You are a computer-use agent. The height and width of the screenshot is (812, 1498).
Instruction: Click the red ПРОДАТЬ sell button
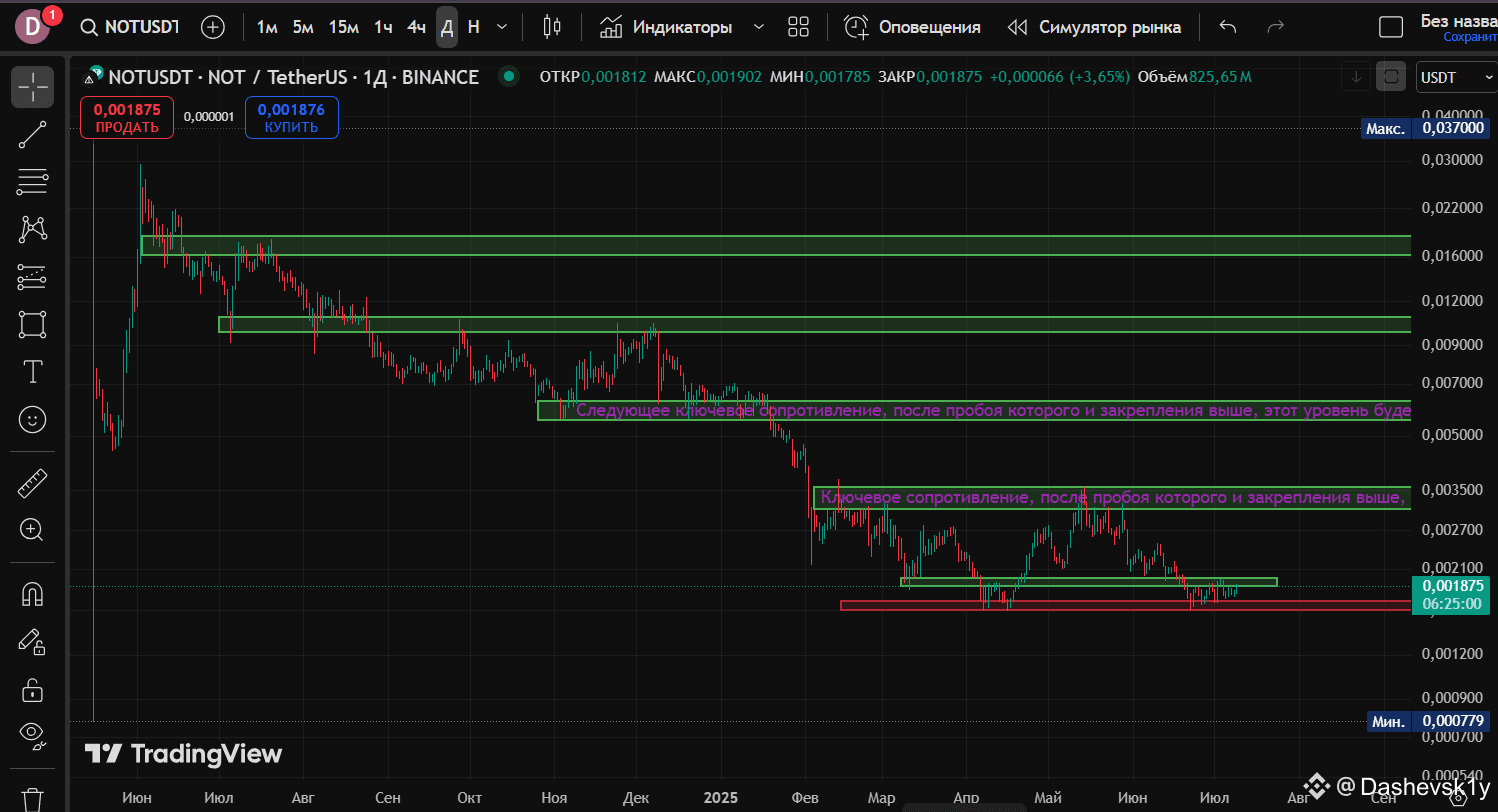coord(127,117)
